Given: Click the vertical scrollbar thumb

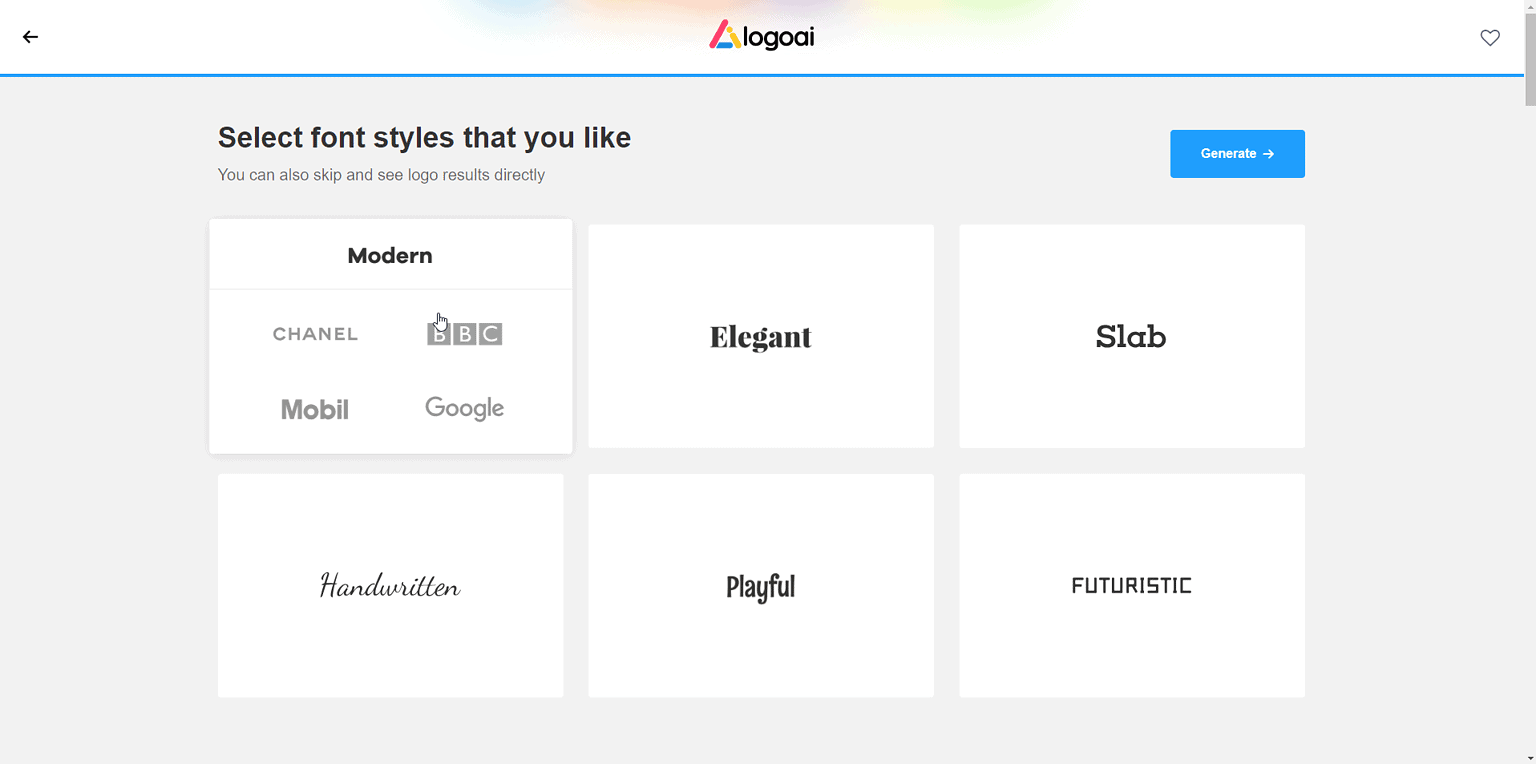Looking at the screenshot, I should (x=1529, y=60).
